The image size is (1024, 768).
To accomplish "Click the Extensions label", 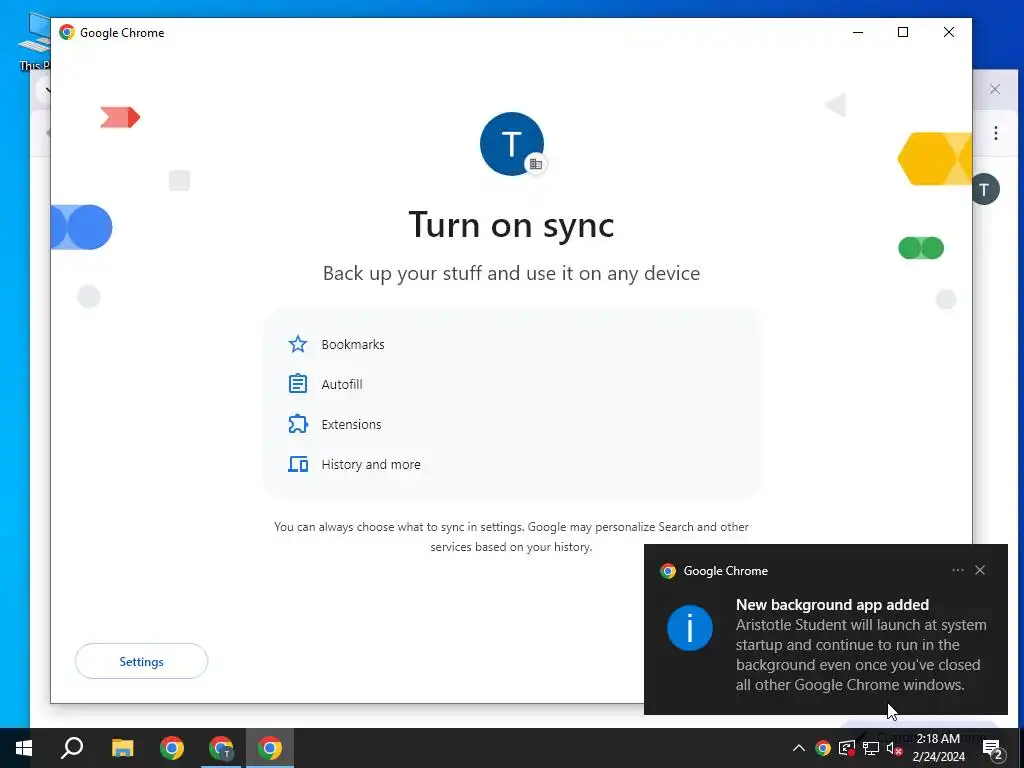I will tap(351, 424).
